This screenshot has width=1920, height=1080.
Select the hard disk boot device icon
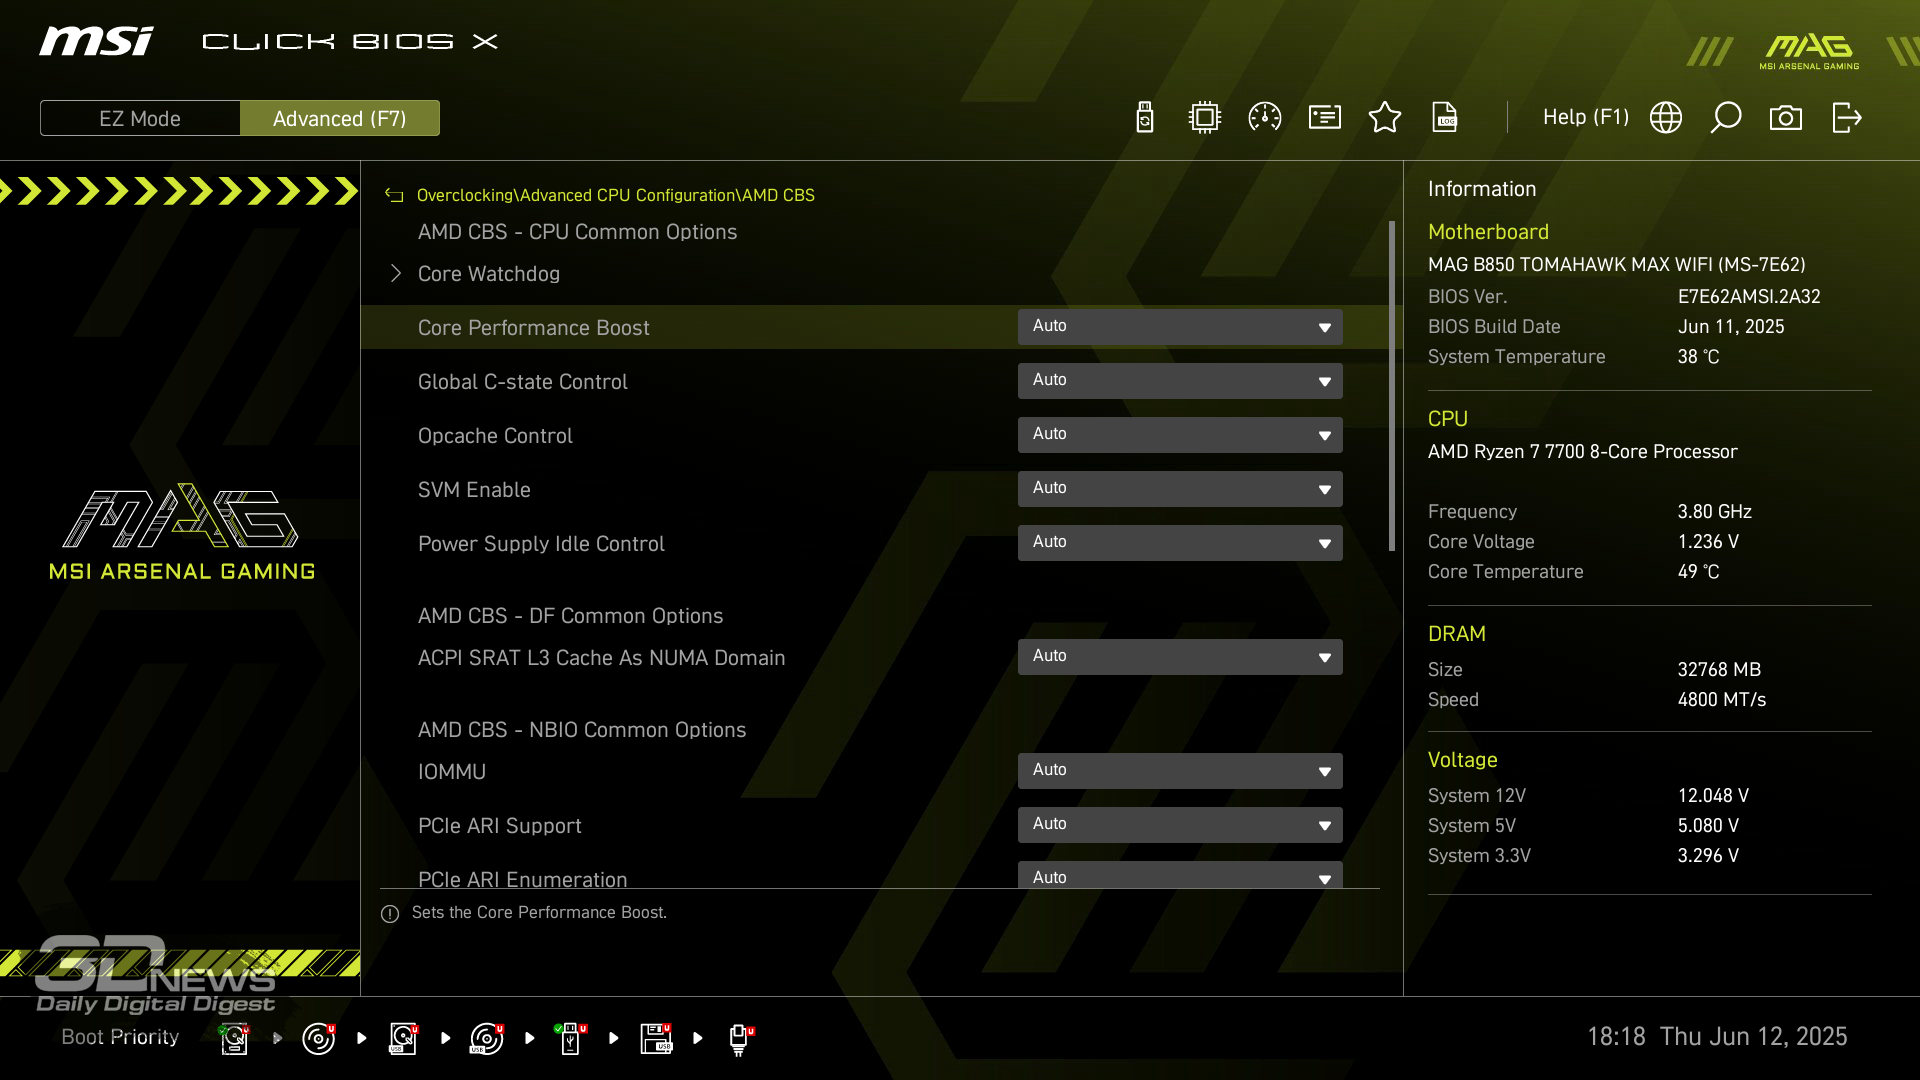coord(234,1038)
